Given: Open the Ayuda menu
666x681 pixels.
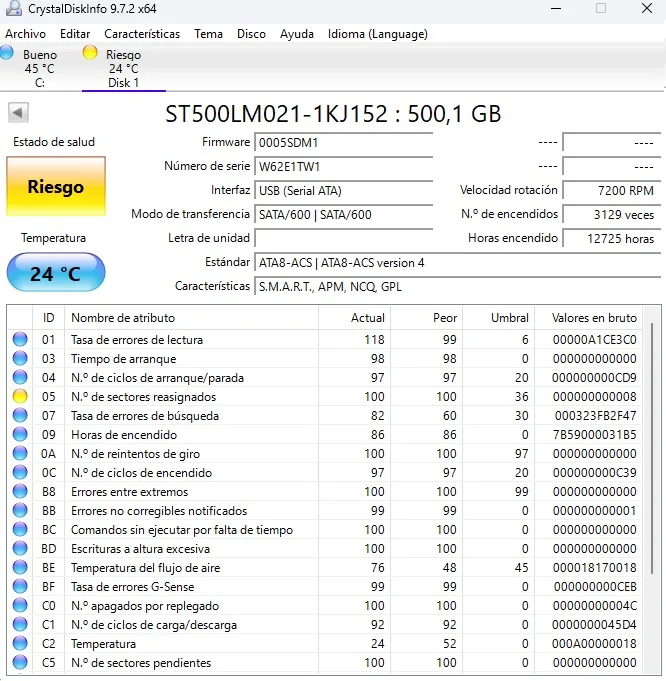Looking at the screenshot, I should 297,34.
